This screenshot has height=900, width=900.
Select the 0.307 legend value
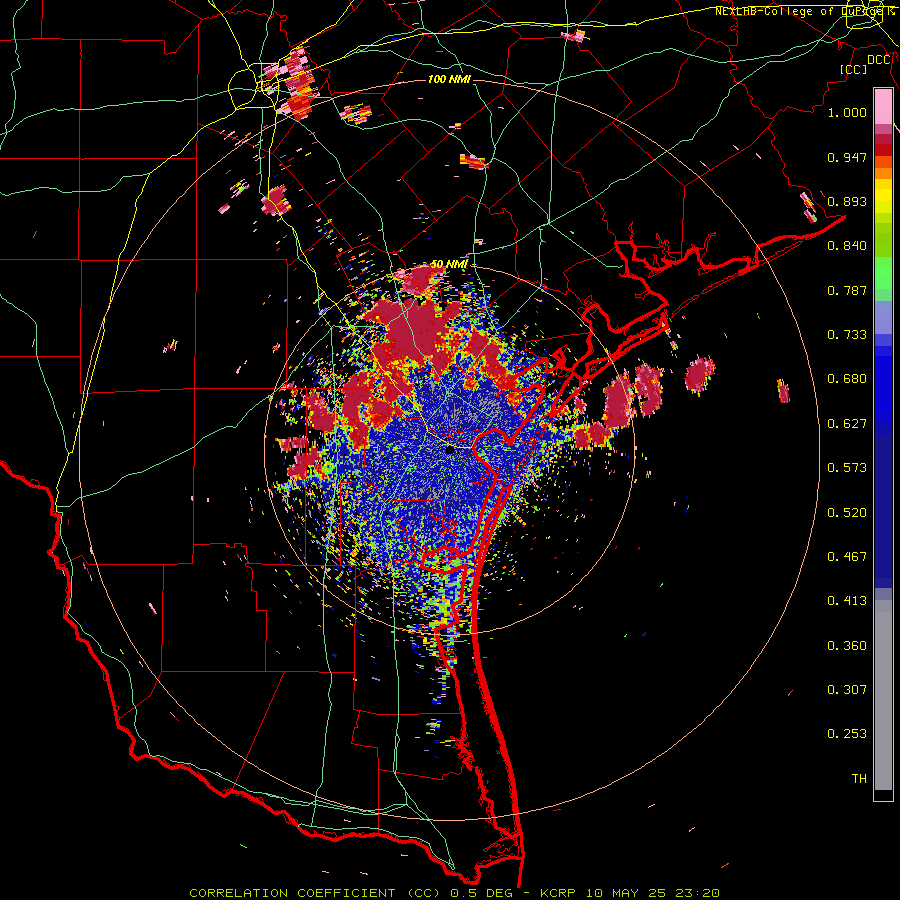(847, 690)
